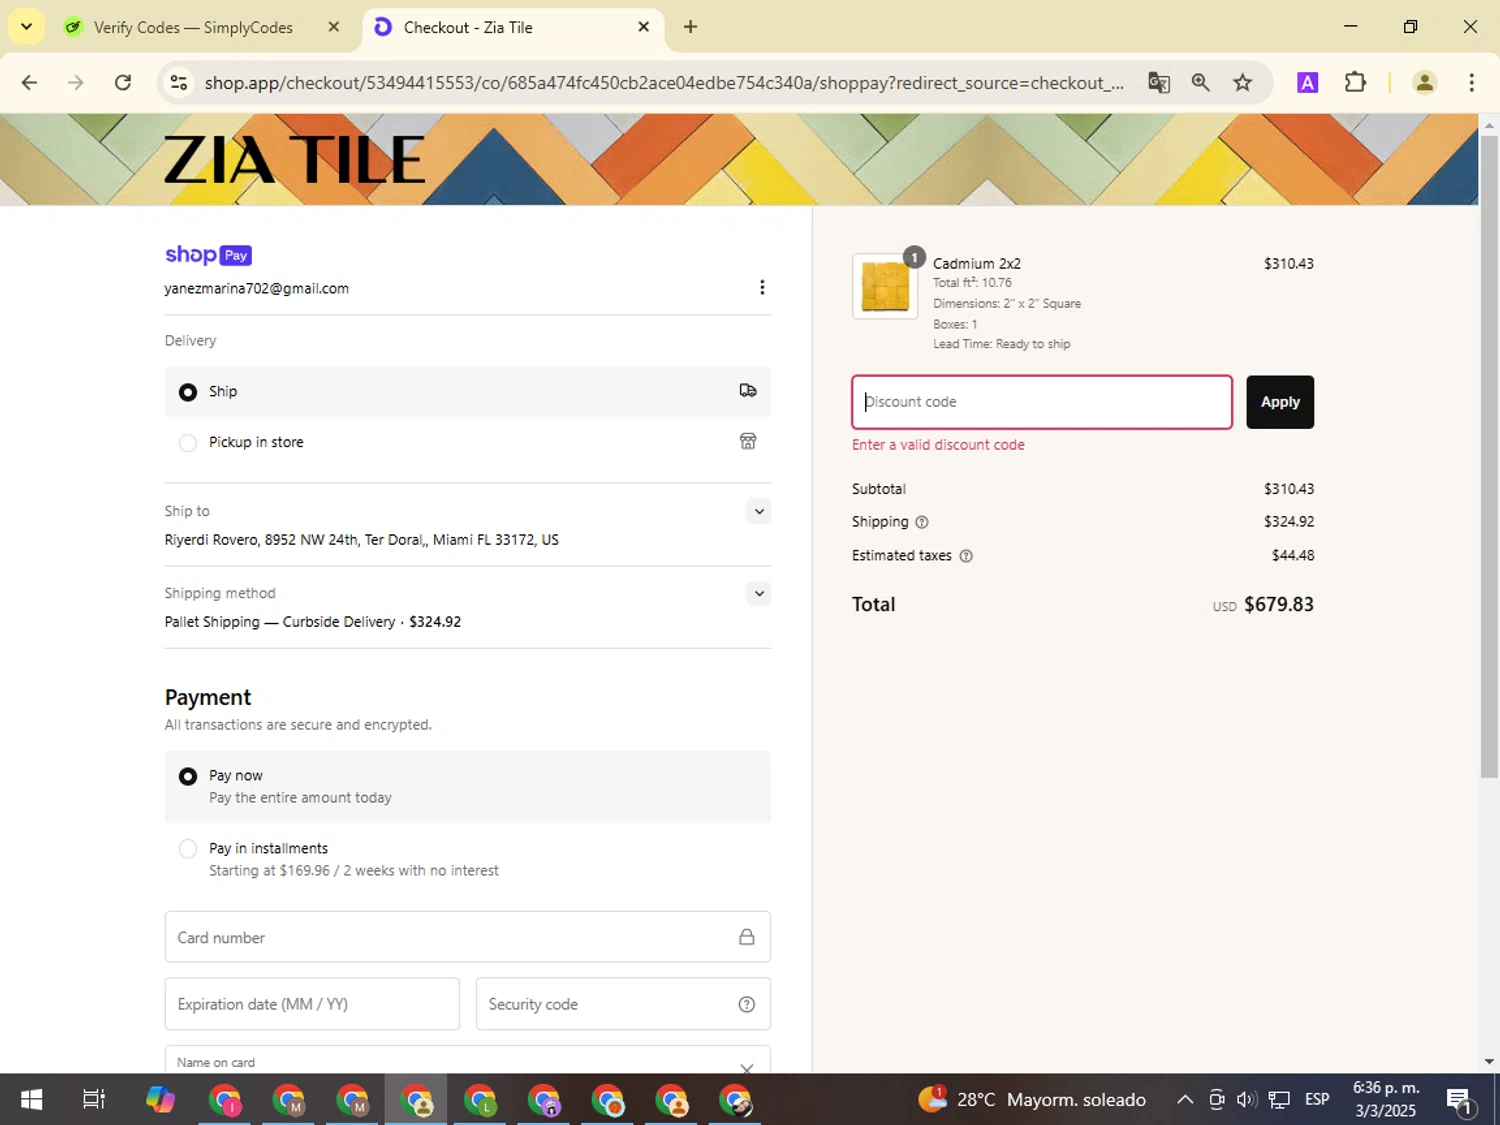The width and height of the screenshot is (1500, 1125).
Task: Click the Zia Tile logo
Action: click(x=294, y=160)
